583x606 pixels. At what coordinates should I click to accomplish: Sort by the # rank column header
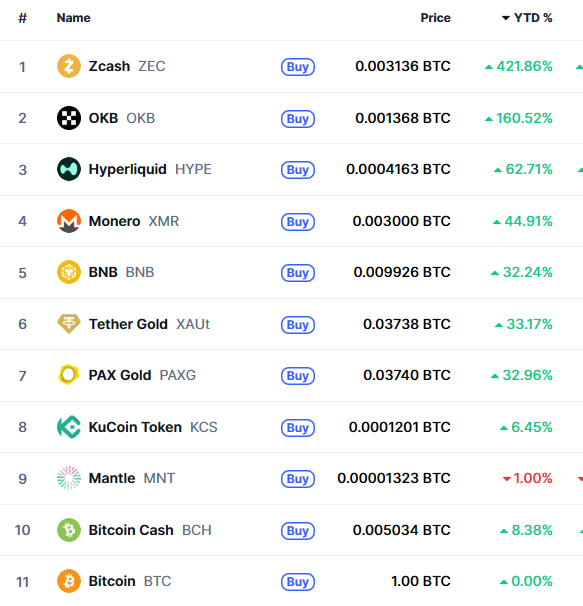[22, 18]
